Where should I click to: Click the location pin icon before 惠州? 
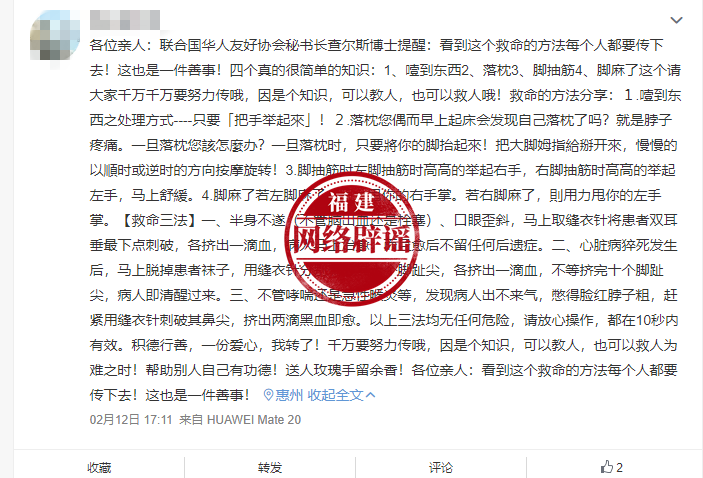(x=268, y=395)
